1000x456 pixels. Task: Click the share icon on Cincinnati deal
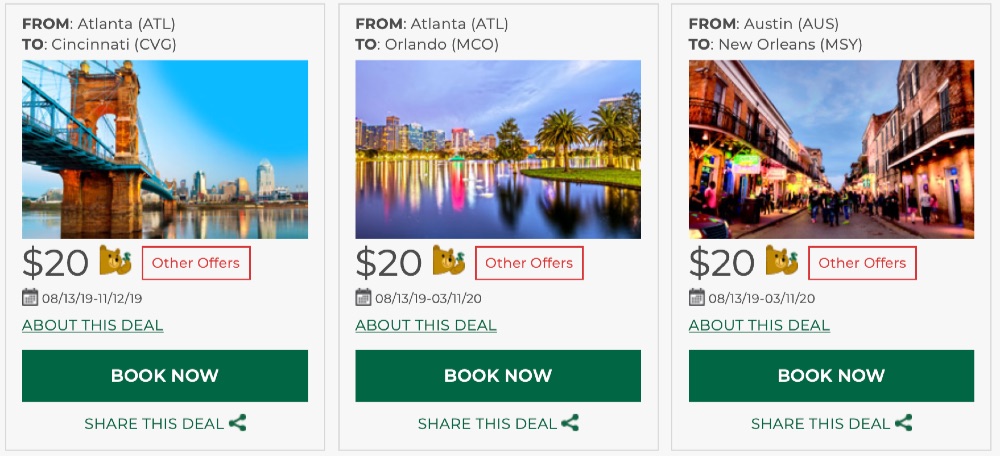coord(237,423)
